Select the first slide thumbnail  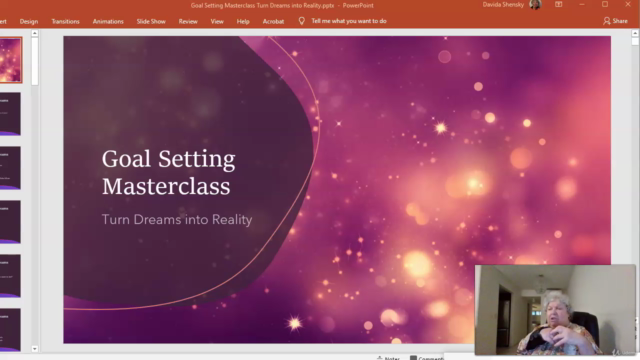(11, 60)
